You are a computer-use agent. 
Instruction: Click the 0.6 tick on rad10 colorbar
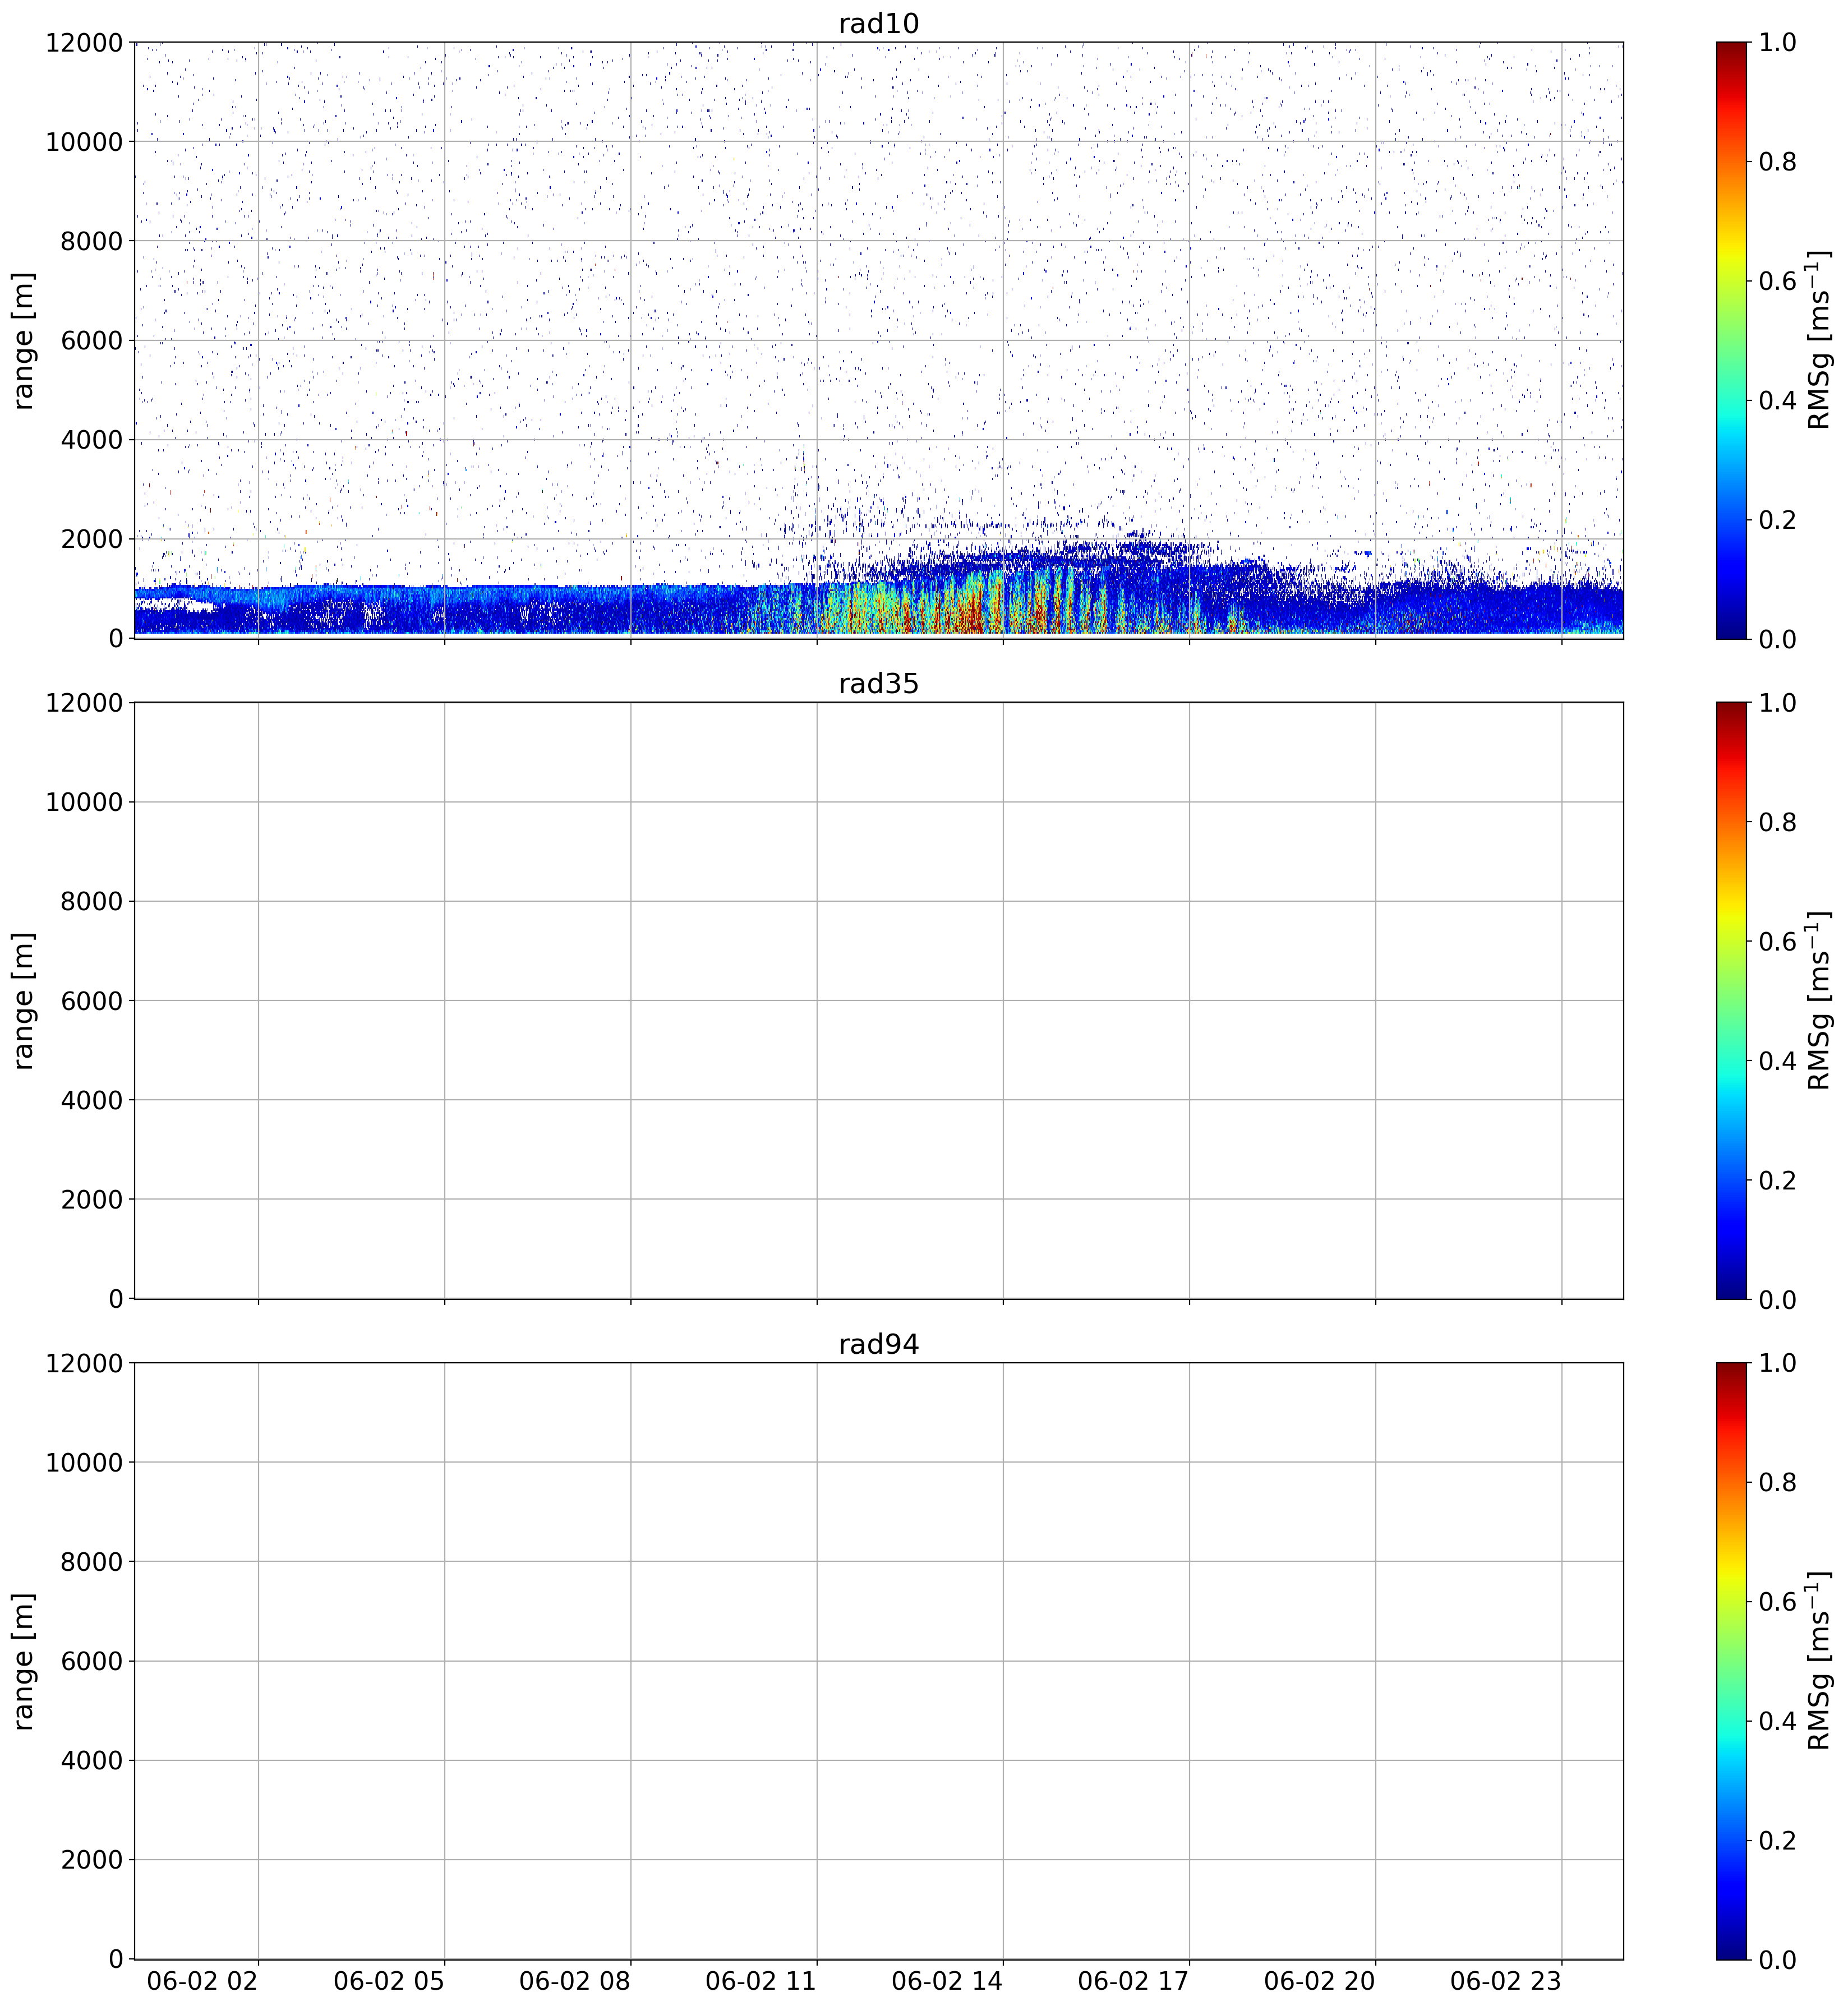(x=1777, y=281)
